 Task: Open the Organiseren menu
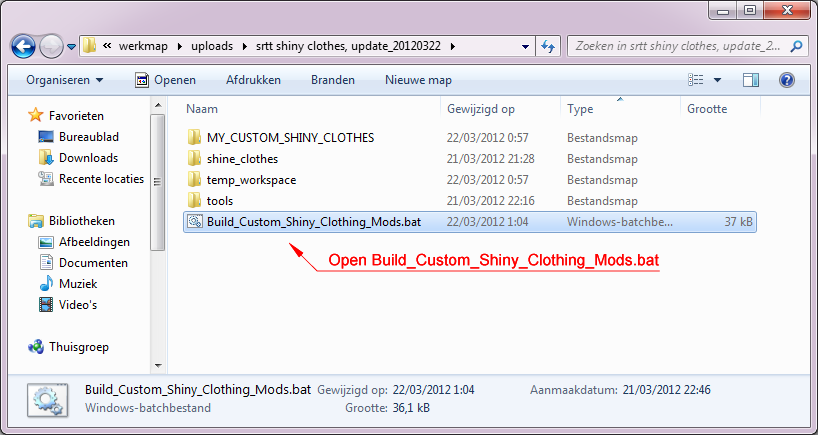(x=65, y=80)
